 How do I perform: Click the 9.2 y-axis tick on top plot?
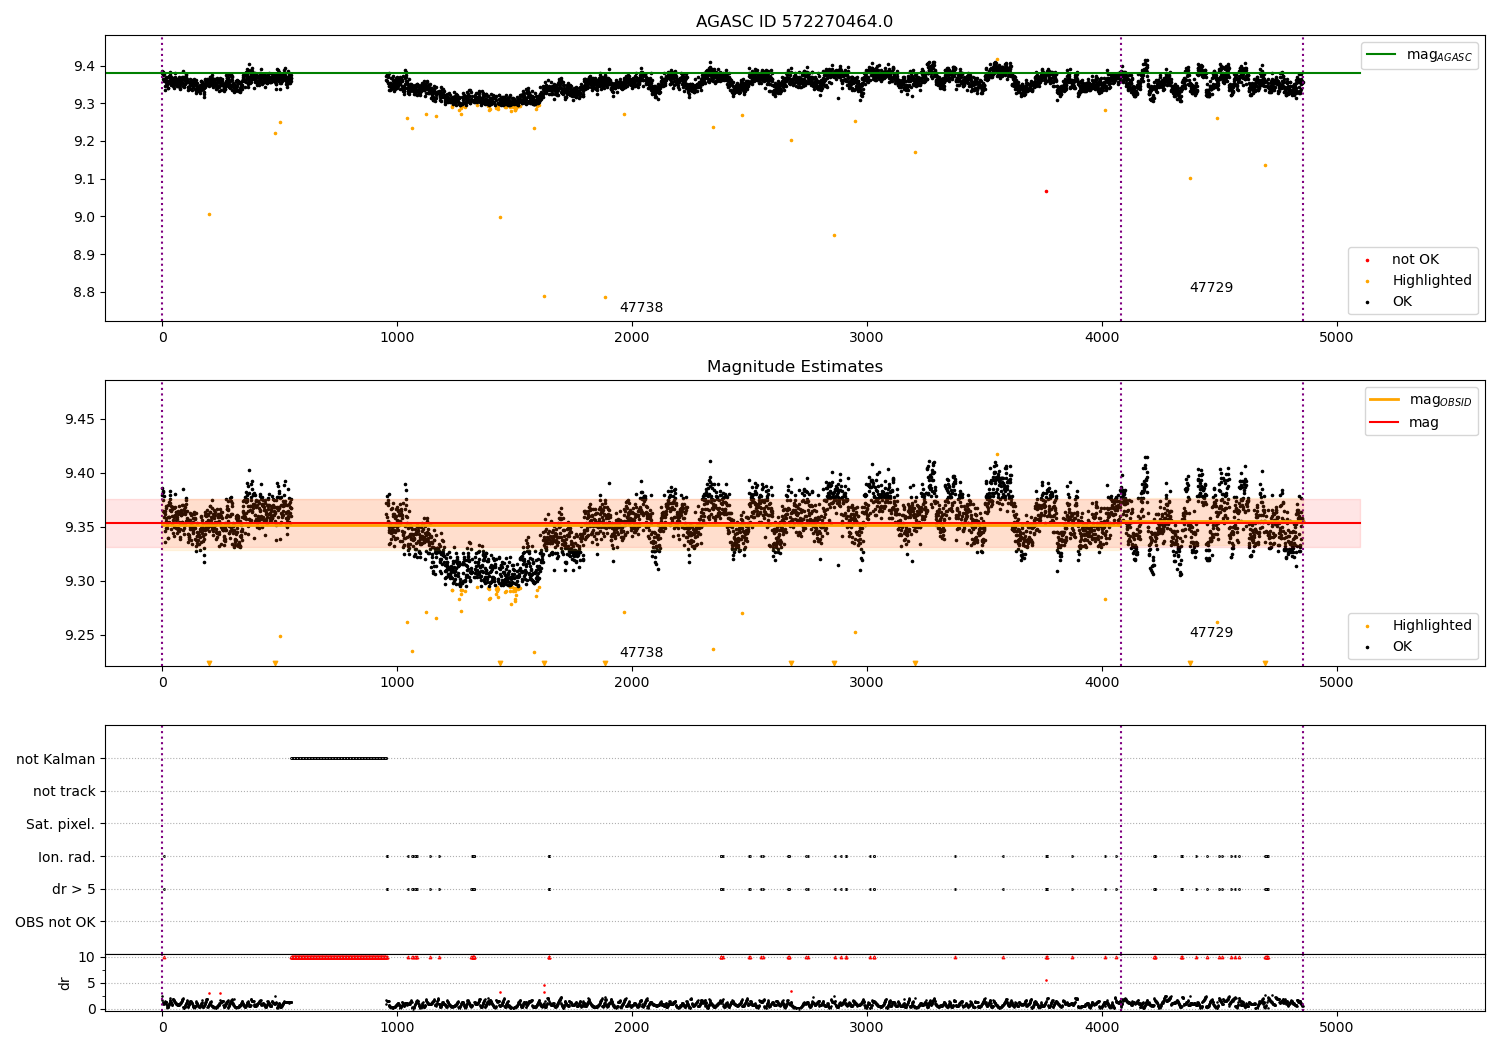tap(83, 142)
